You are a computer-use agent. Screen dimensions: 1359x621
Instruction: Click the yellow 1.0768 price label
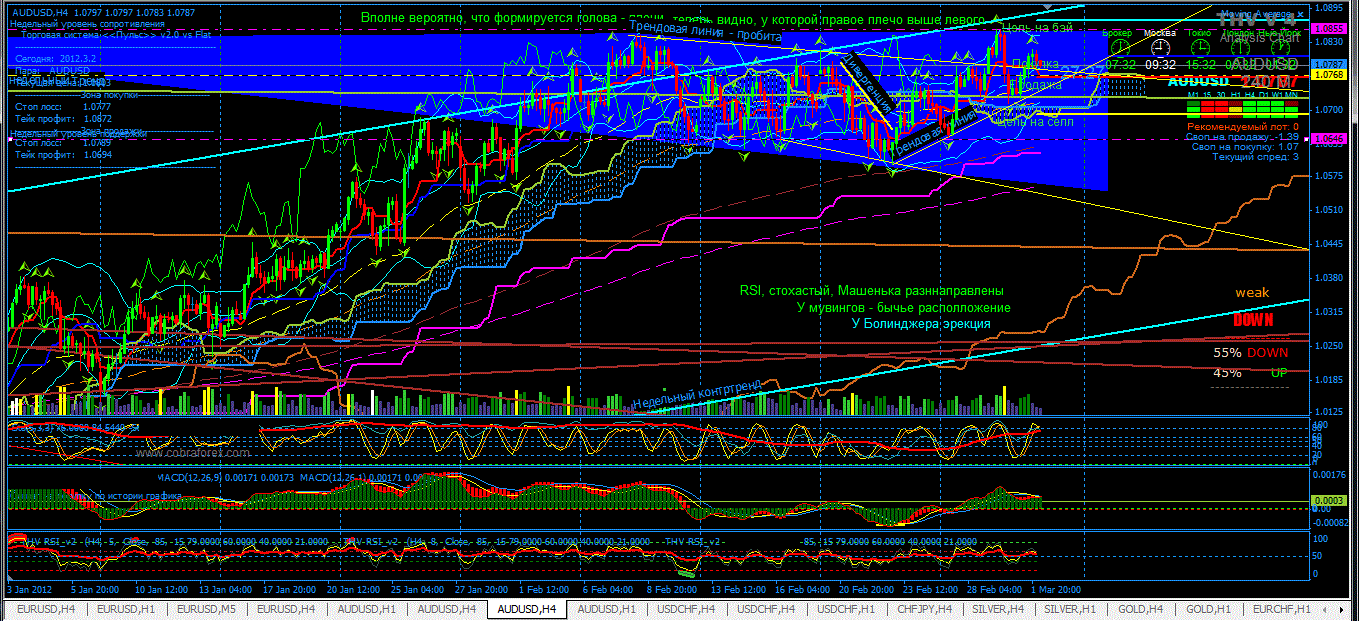[1327, 75]
